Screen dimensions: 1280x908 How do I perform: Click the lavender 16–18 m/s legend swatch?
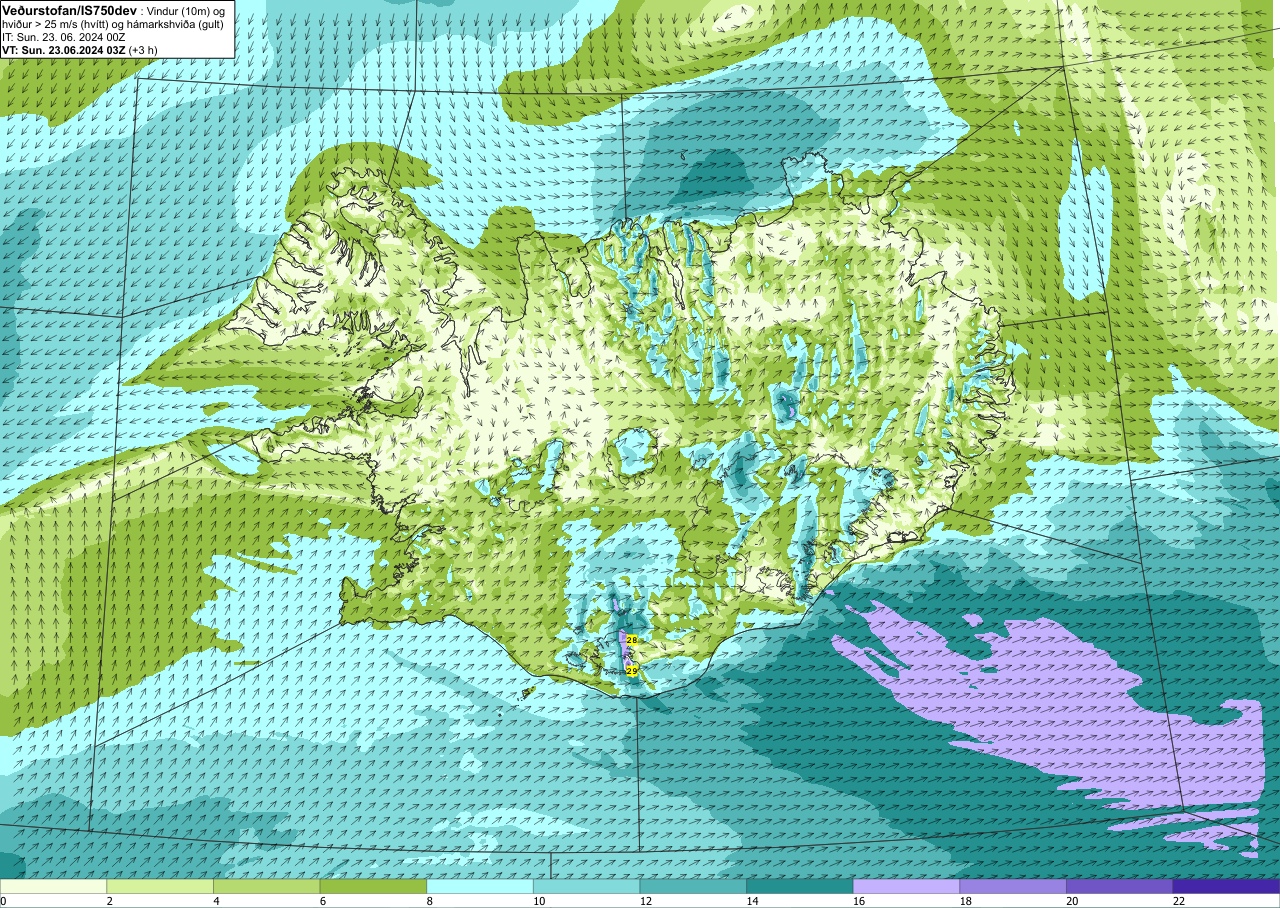(x=907, y=886)
